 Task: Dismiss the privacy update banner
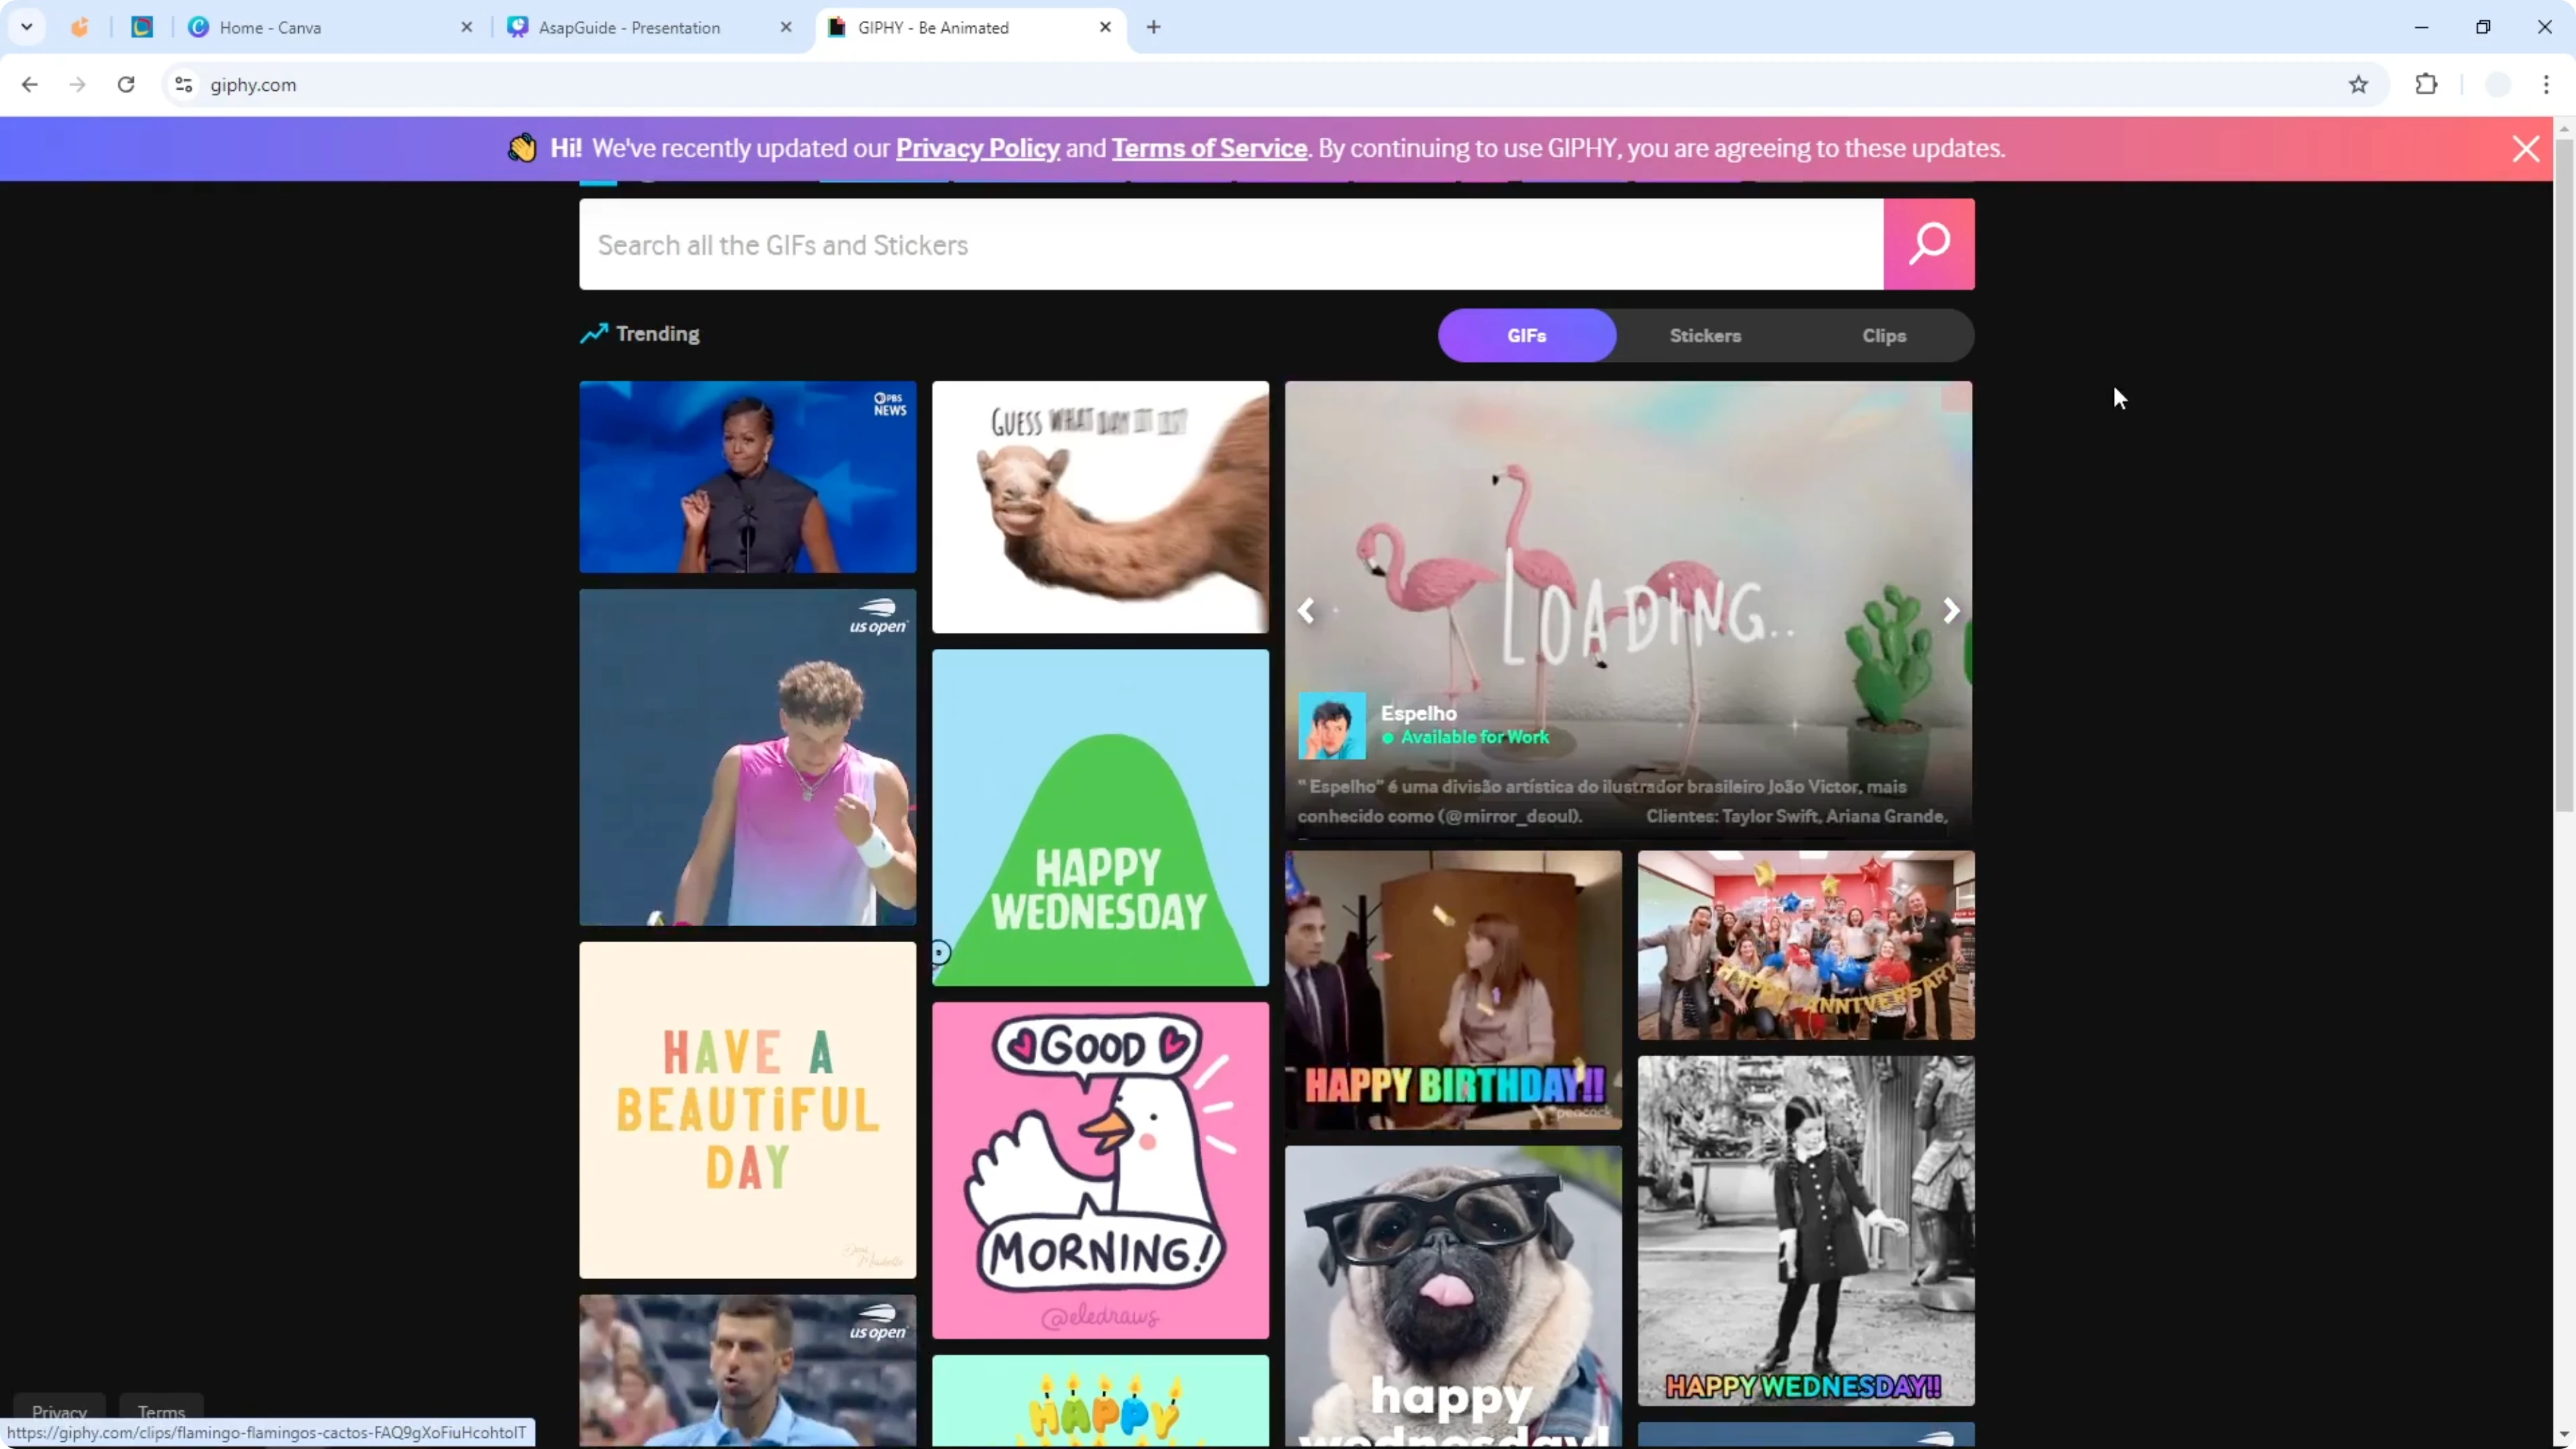[x=2526, y=149]
